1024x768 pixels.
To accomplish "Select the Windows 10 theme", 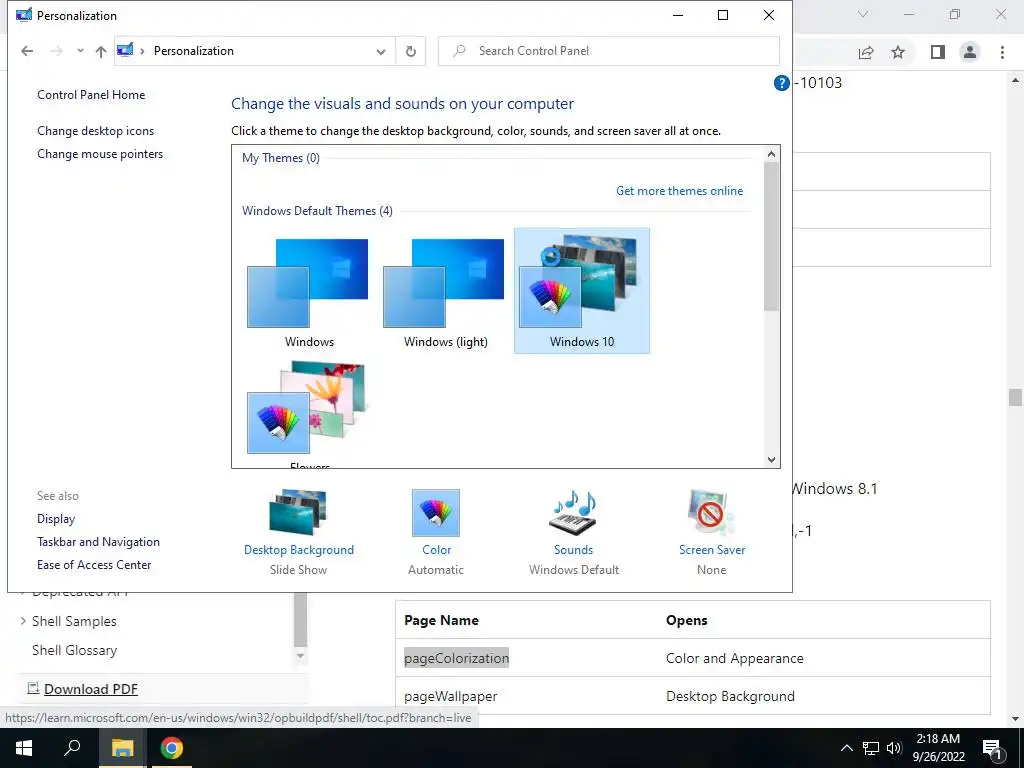I will click(x=582, y=291).
